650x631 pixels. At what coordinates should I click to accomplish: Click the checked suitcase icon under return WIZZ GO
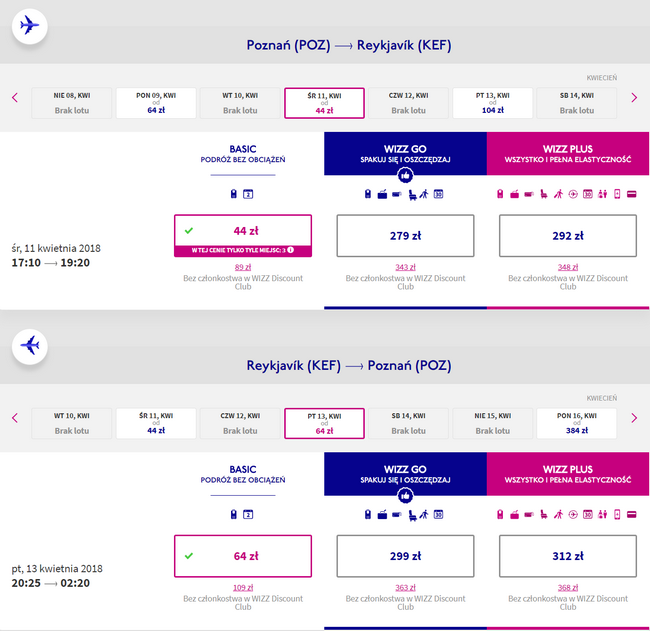click(382, 515)
